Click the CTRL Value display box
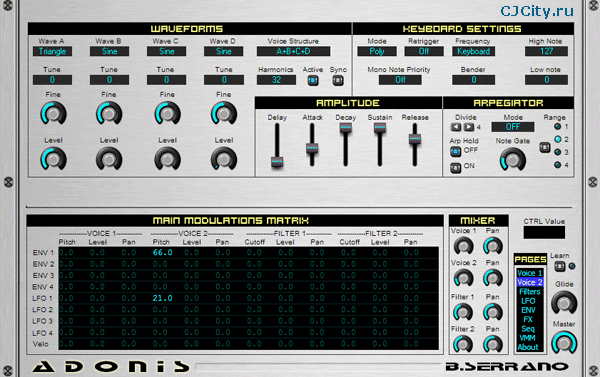 (x=544, y=232)
